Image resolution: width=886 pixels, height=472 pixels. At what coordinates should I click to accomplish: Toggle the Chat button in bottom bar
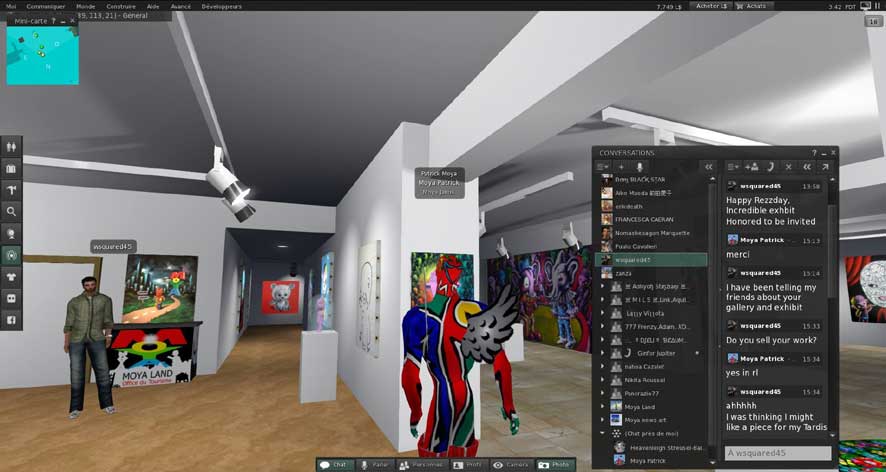(334, 465)
